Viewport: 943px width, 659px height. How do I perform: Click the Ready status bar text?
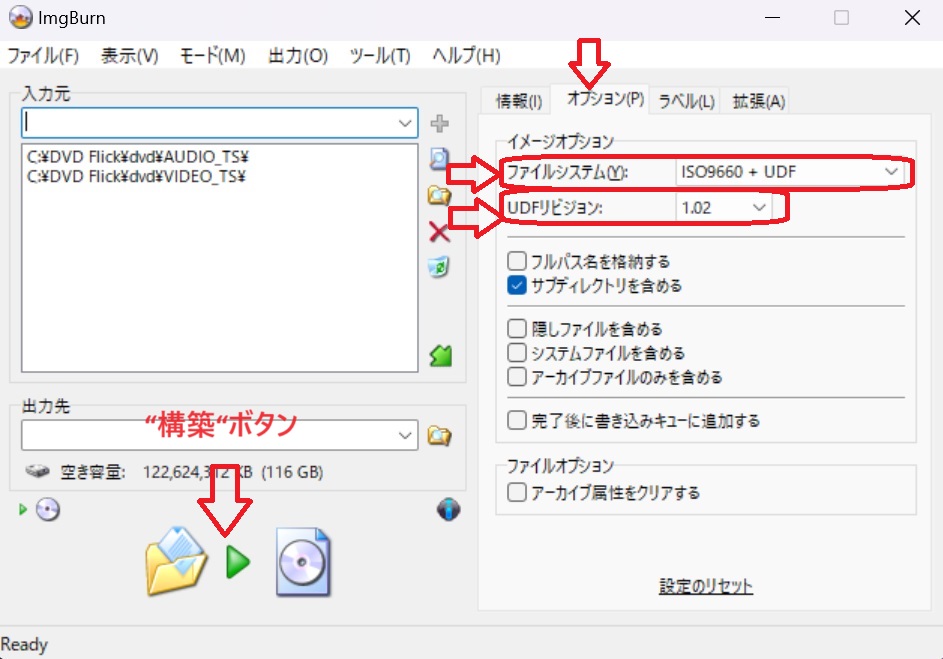click(x=24, y=645)
